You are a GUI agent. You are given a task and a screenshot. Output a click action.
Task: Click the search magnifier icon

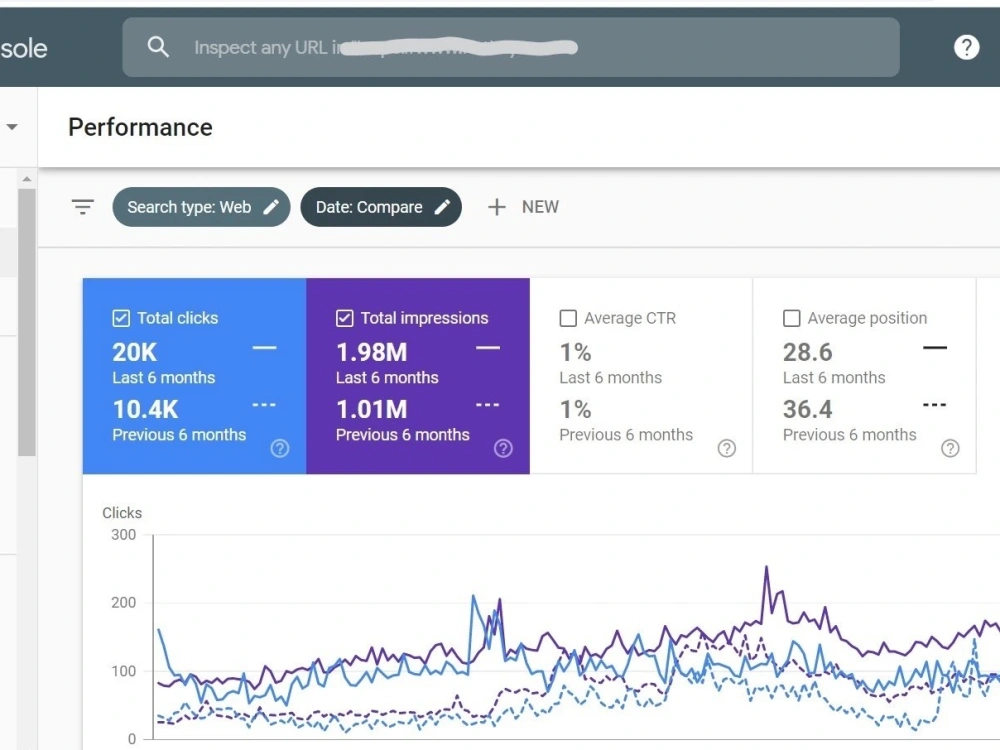tap(158, 47)
